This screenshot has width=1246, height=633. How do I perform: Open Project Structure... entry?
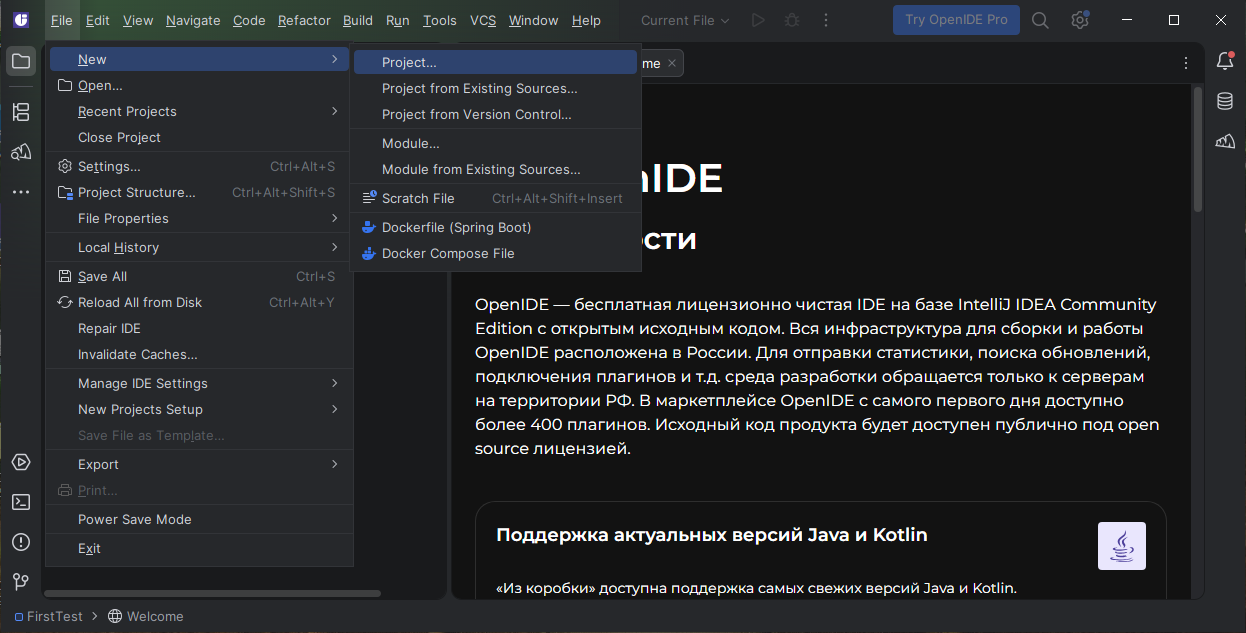[199, 192]
